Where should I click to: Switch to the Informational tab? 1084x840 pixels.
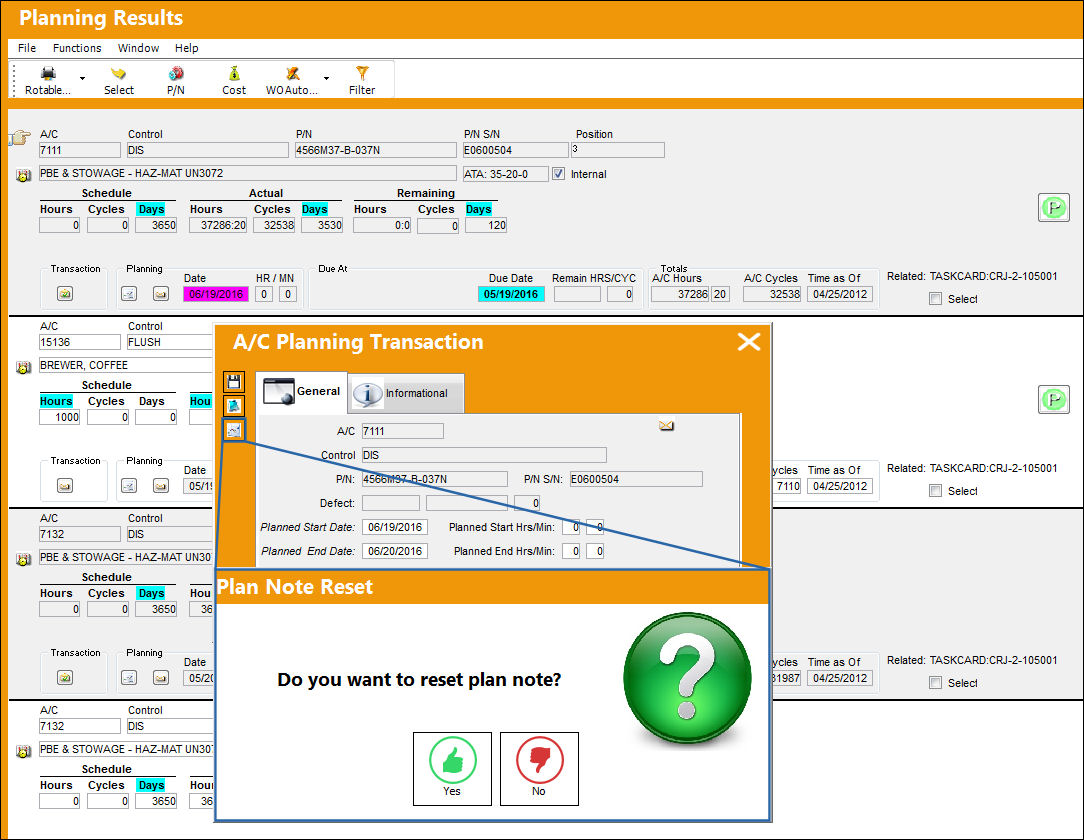tap(406, 393)
